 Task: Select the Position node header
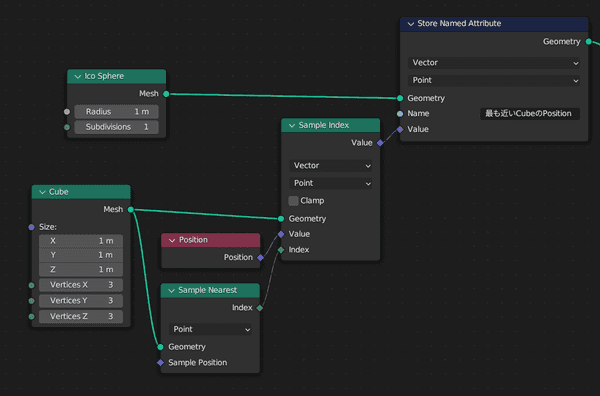pos(210,240)
